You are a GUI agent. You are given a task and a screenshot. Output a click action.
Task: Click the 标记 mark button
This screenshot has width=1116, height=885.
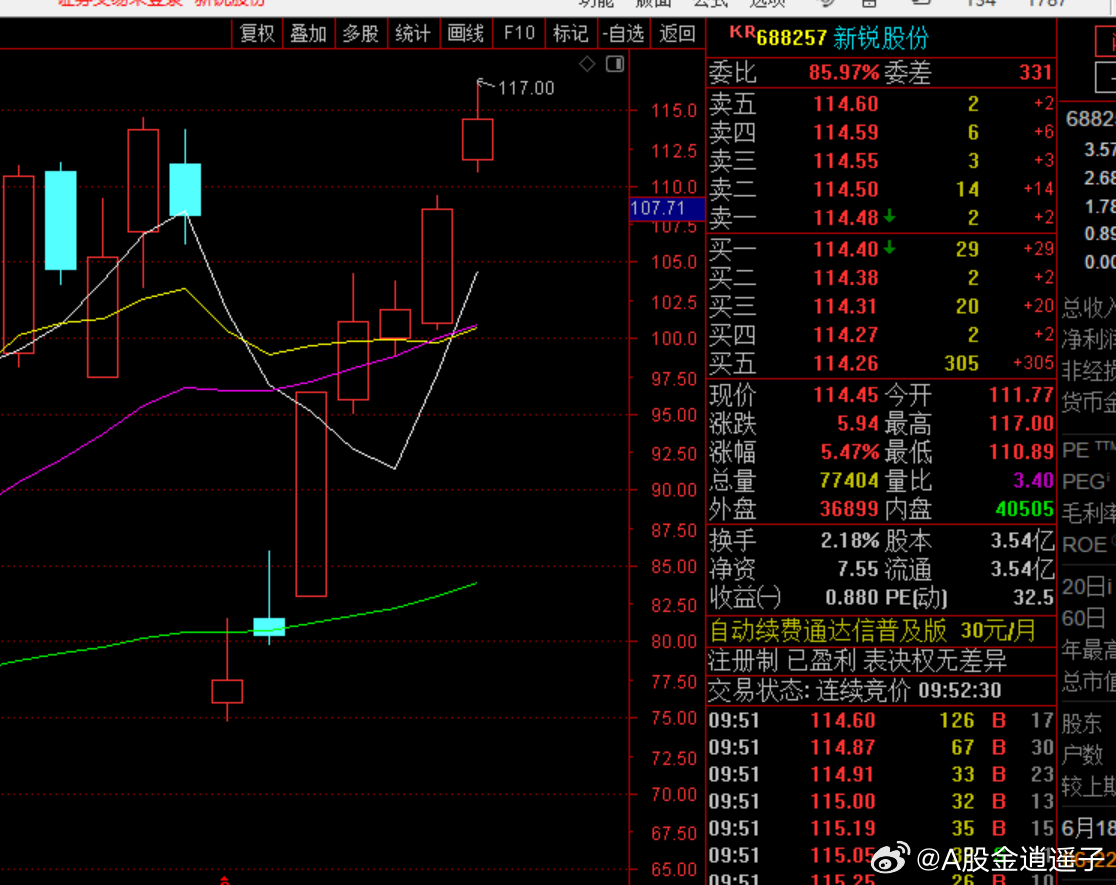[571, 33]
